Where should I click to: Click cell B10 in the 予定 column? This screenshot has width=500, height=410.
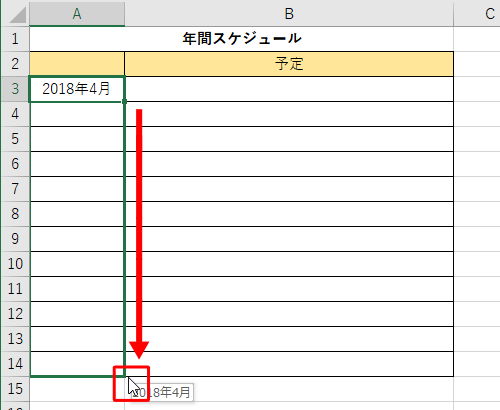289,264
